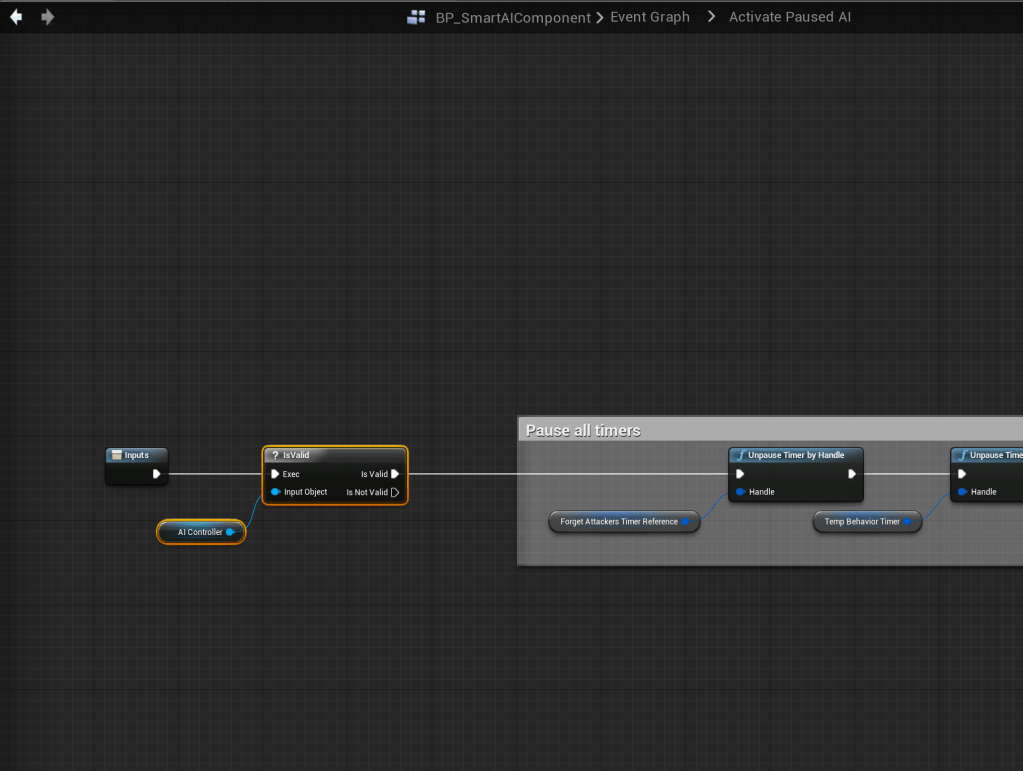Click the forward navigation arrow
The height and width of the screenshot is (771, 1023).
tap(47, 17)
